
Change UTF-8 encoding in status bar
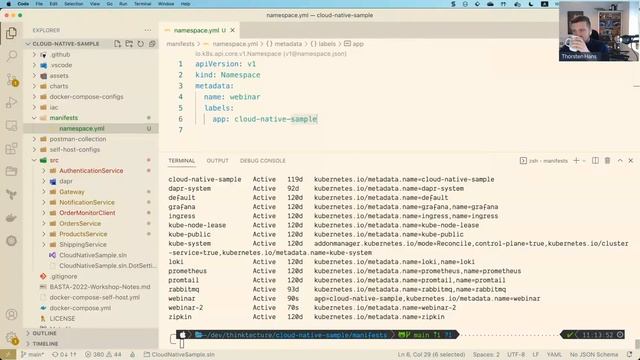coord(516,354)
